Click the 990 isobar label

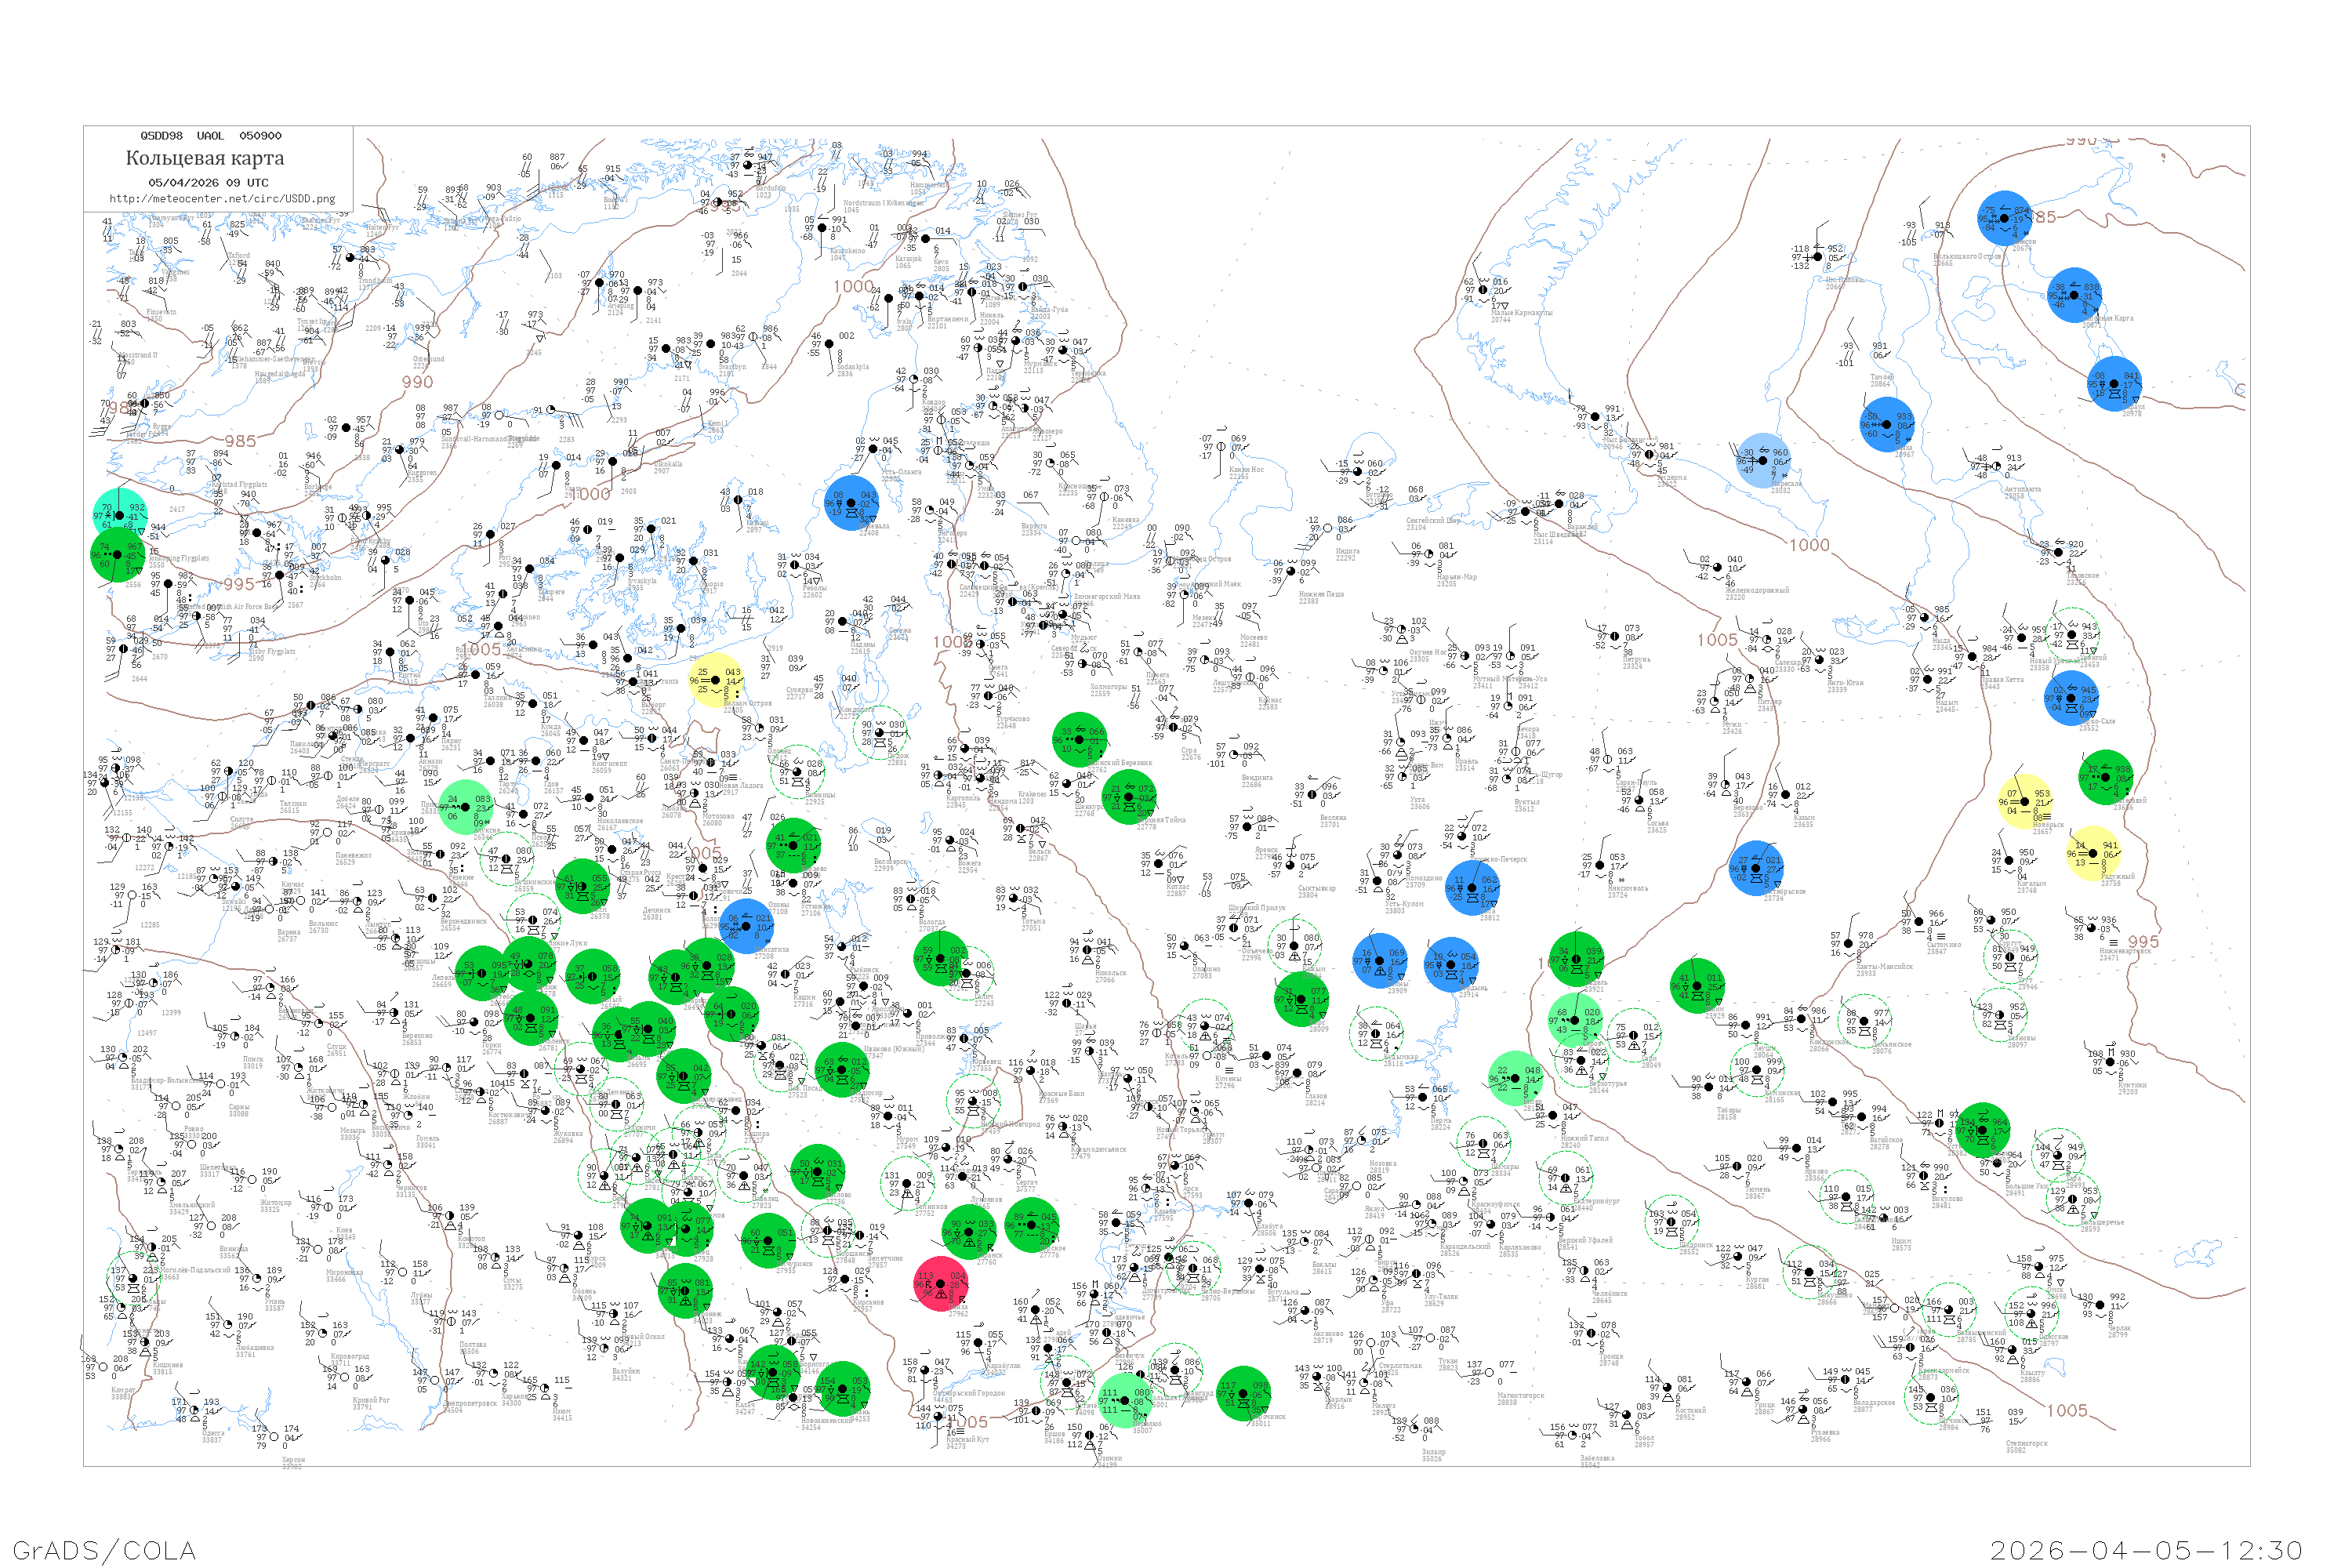pos(417,382)
